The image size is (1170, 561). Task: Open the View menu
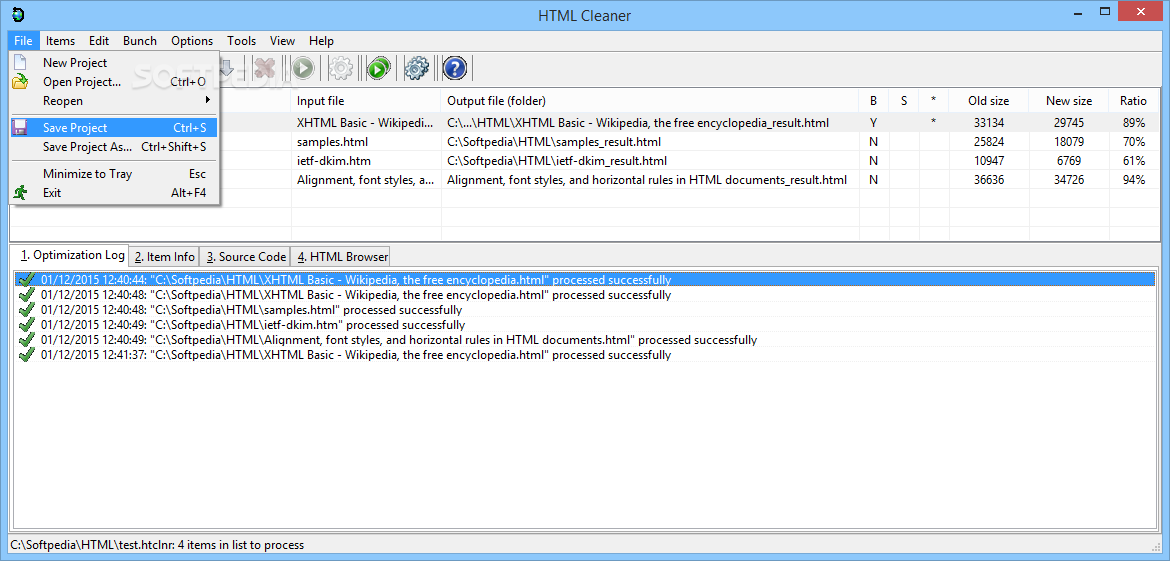coord(282,41)
